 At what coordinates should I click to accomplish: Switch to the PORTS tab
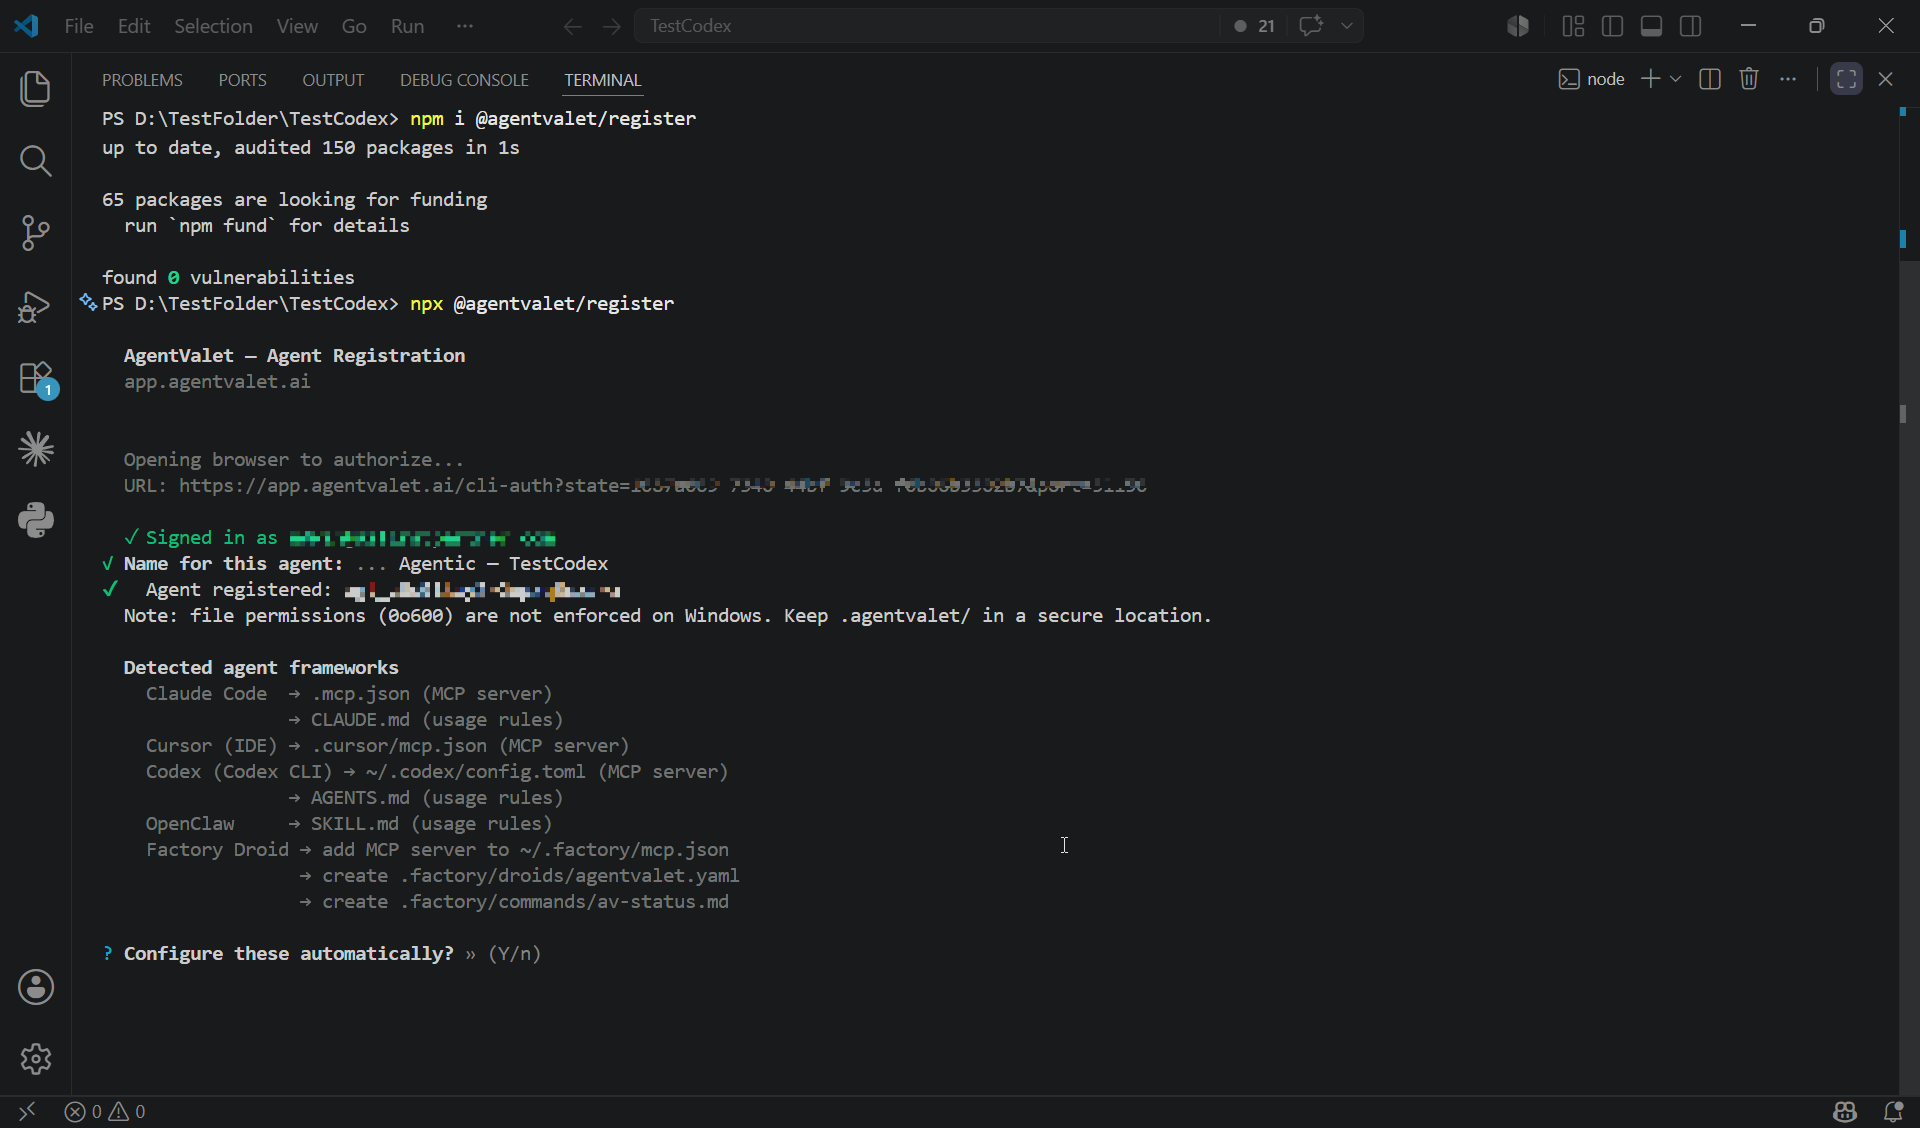pyautogui.click(x=242, y=80)
